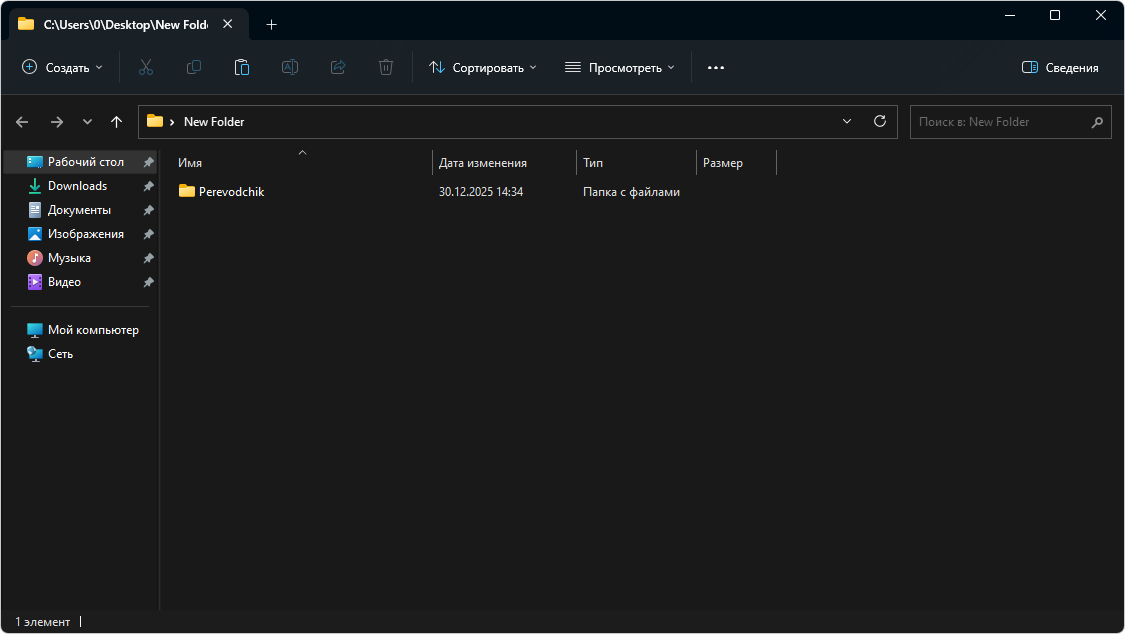Open Мой компьютер in navigation pane
1125x634 pixels.
(x=92, y=330)
